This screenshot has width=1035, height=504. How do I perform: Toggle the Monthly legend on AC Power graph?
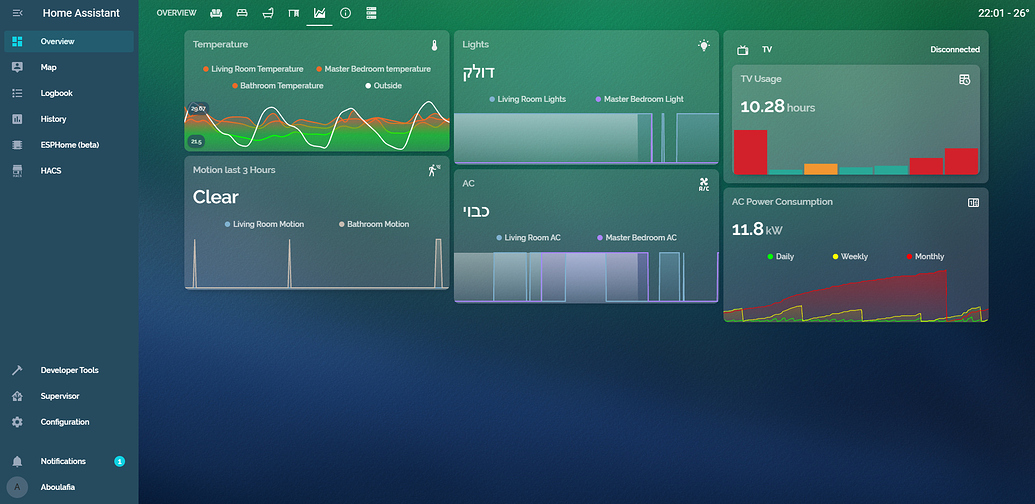coord(925,257)
